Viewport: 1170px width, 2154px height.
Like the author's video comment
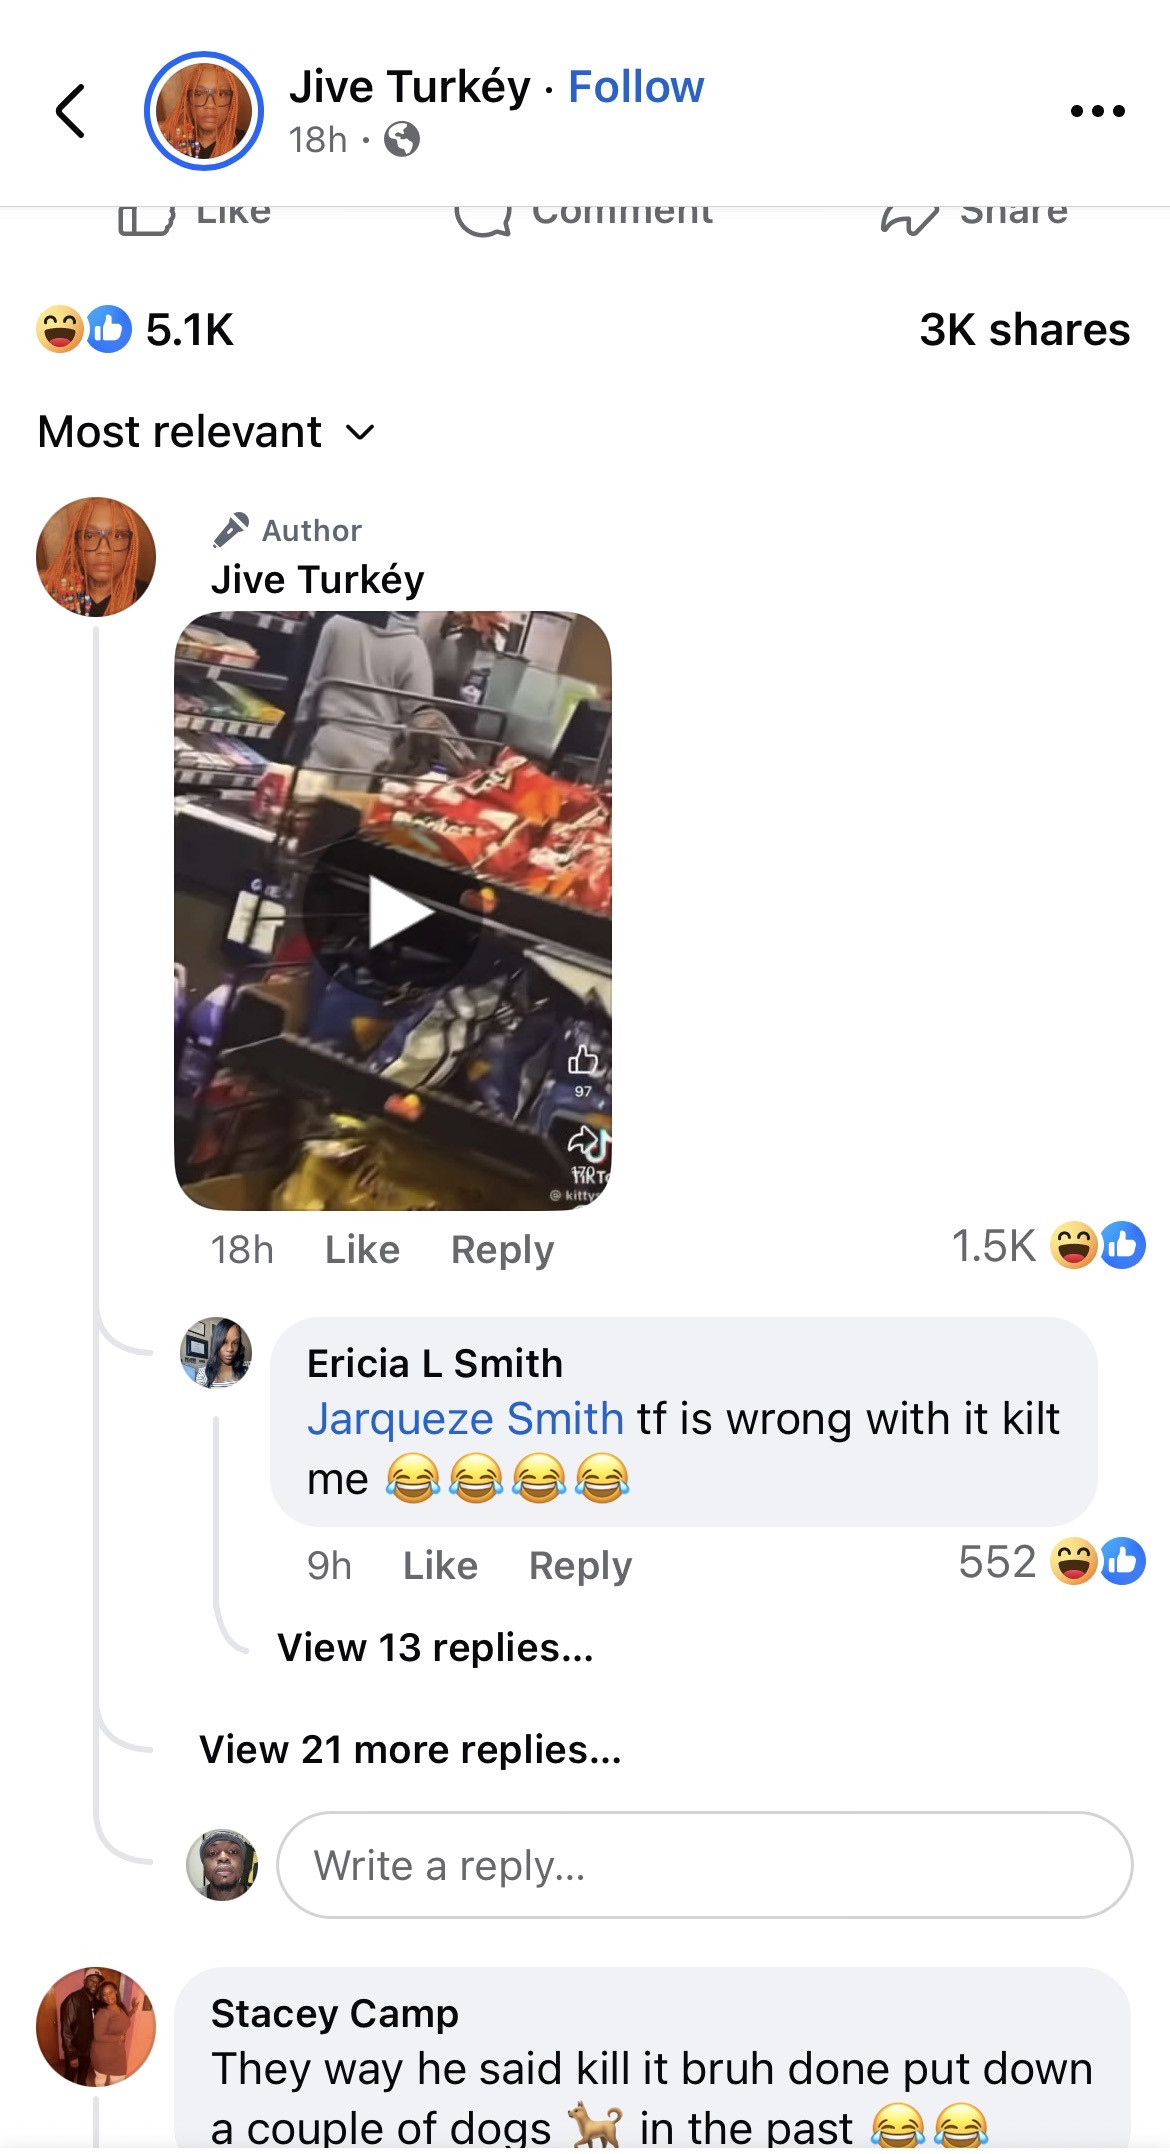click(362, 1250)
